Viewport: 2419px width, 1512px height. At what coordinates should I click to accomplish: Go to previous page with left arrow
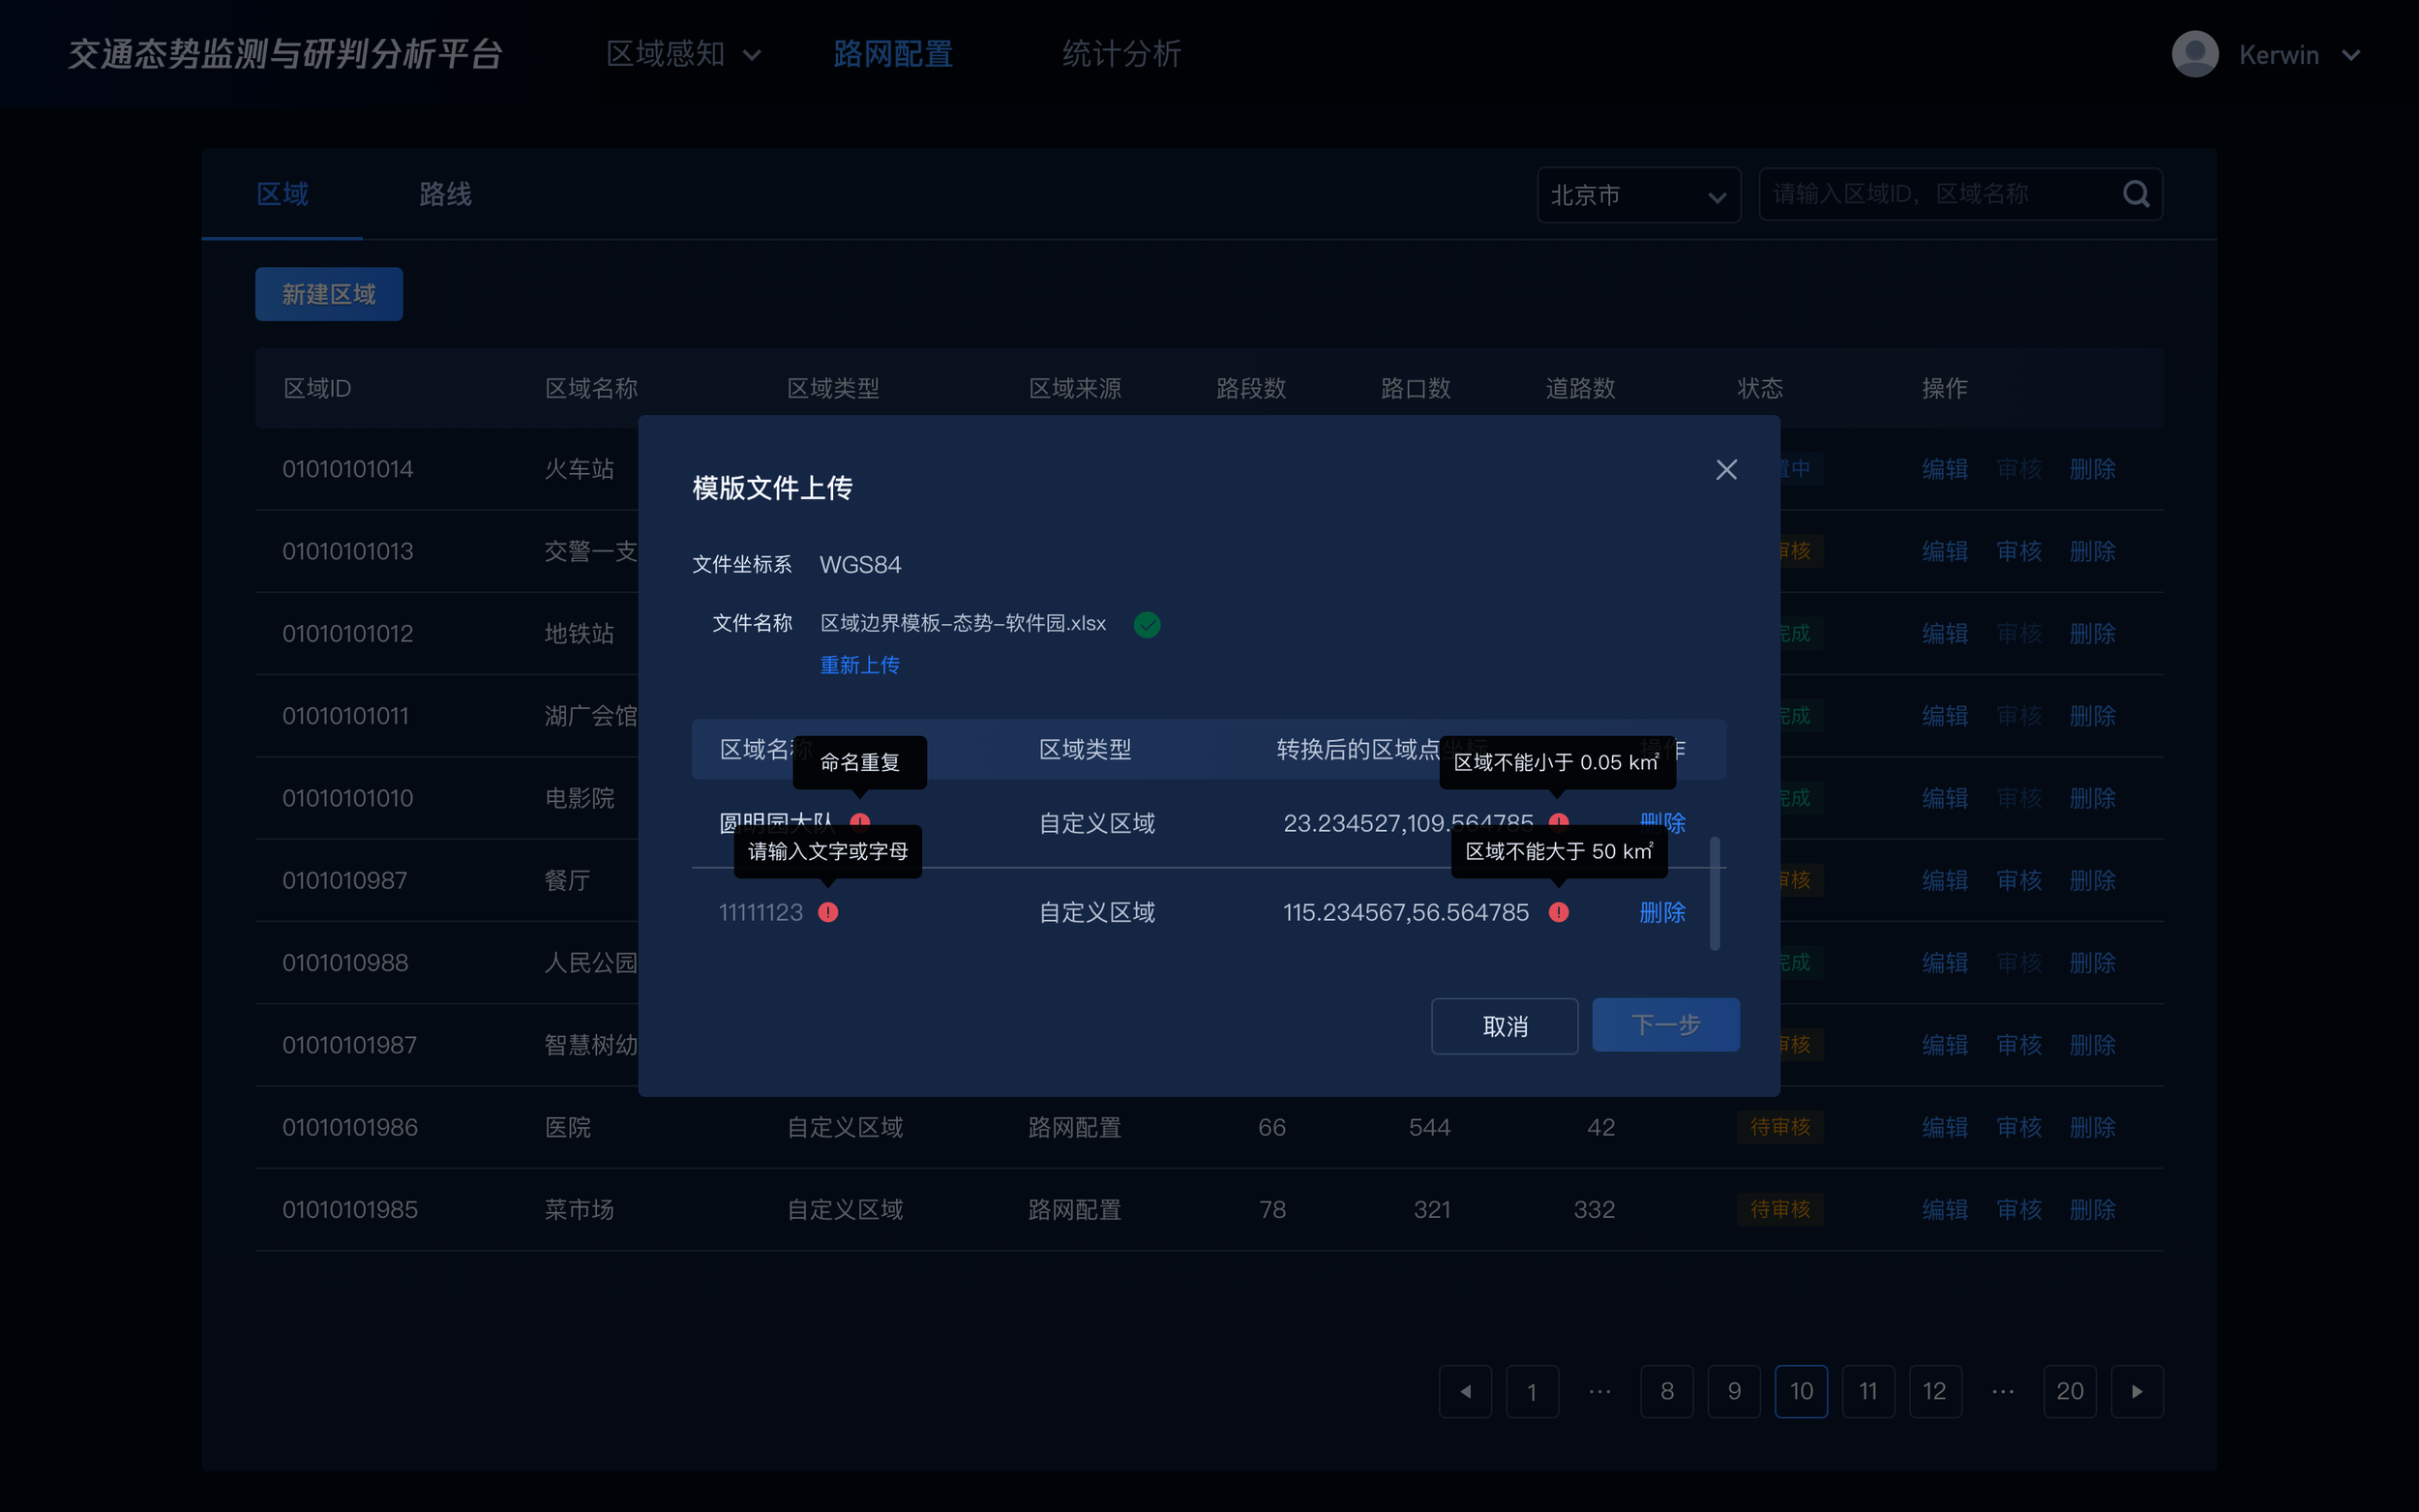[x=1465, y=1391]
